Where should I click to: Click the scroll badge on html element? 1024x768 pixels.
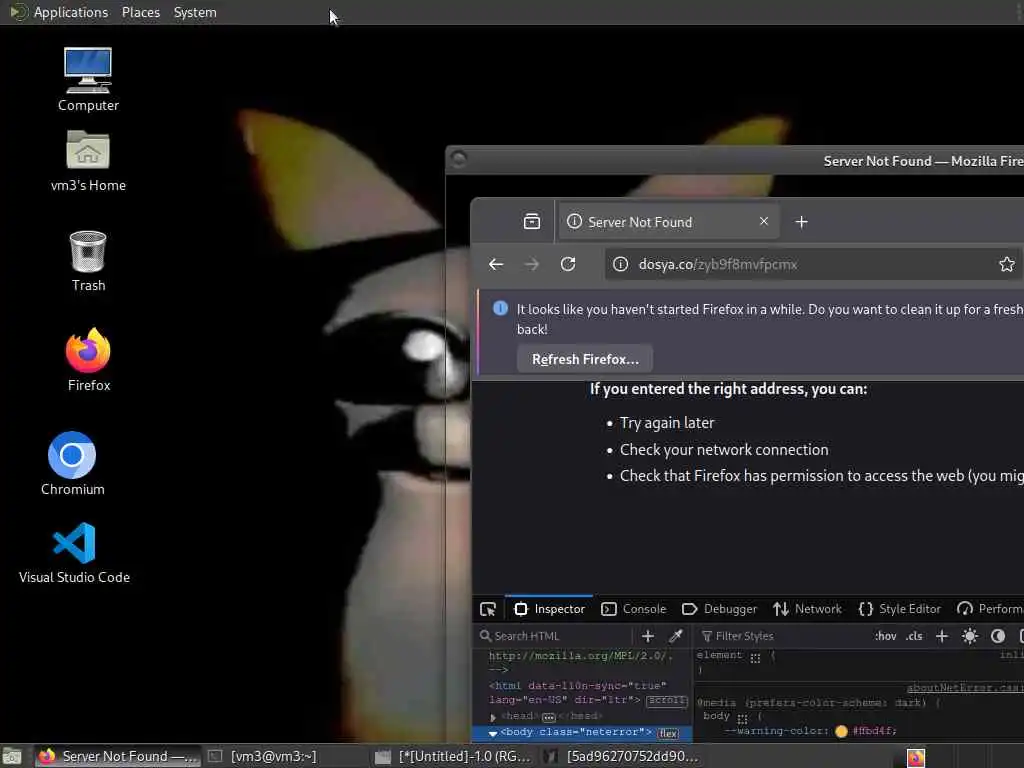667,700
